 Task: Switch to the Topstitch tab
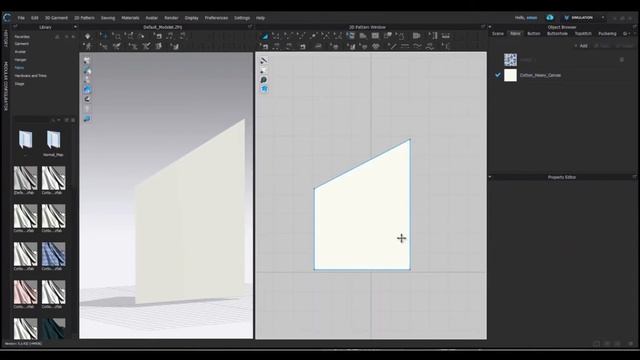[583, 33]
